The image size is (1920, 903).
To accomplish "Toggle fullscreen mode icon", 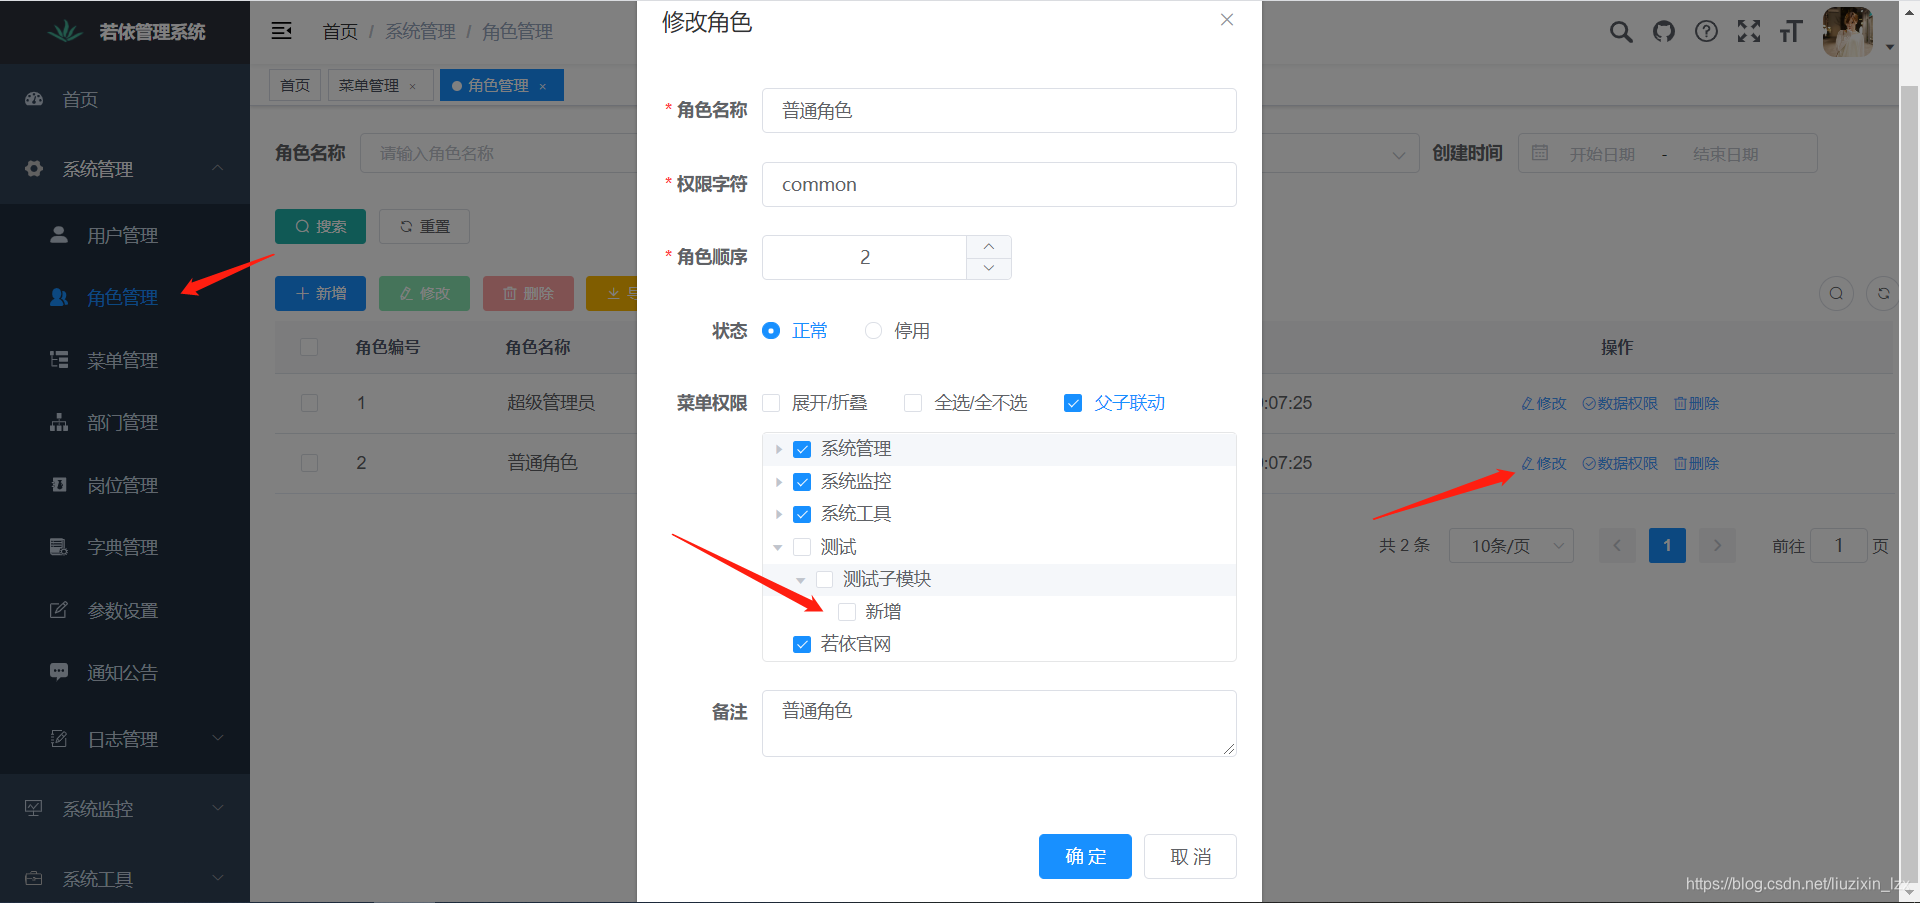I will click(1749, 32).
